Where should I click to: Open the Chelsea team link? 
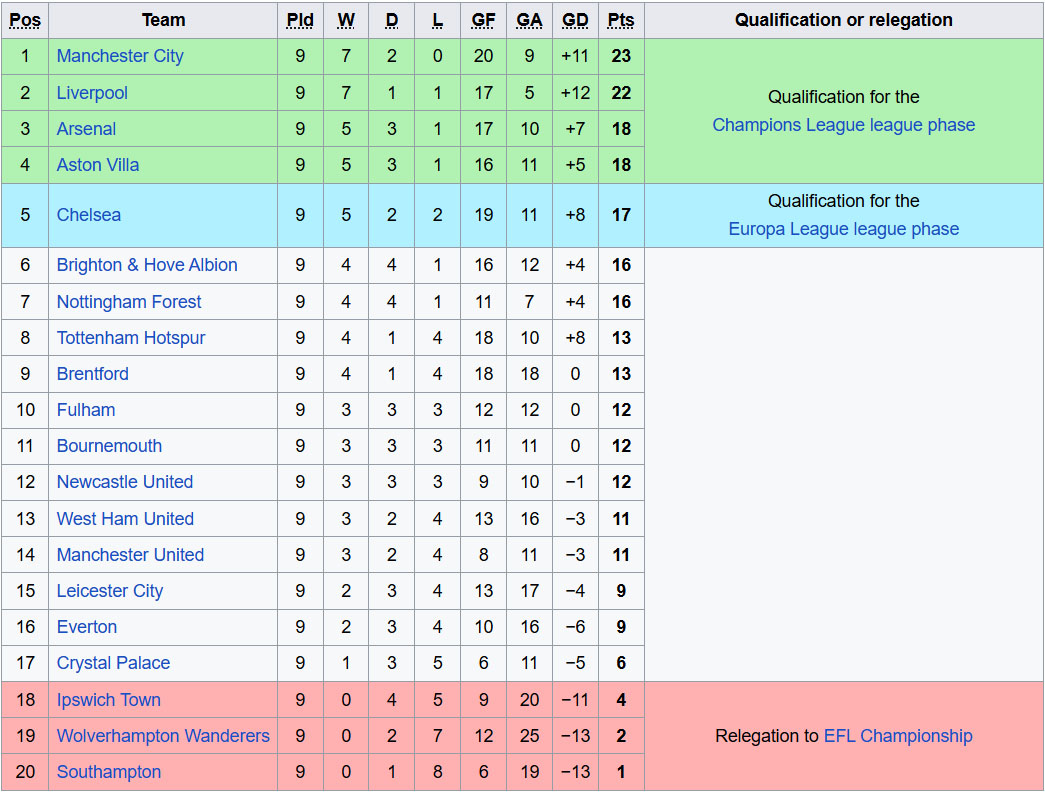tap(89, 215)
